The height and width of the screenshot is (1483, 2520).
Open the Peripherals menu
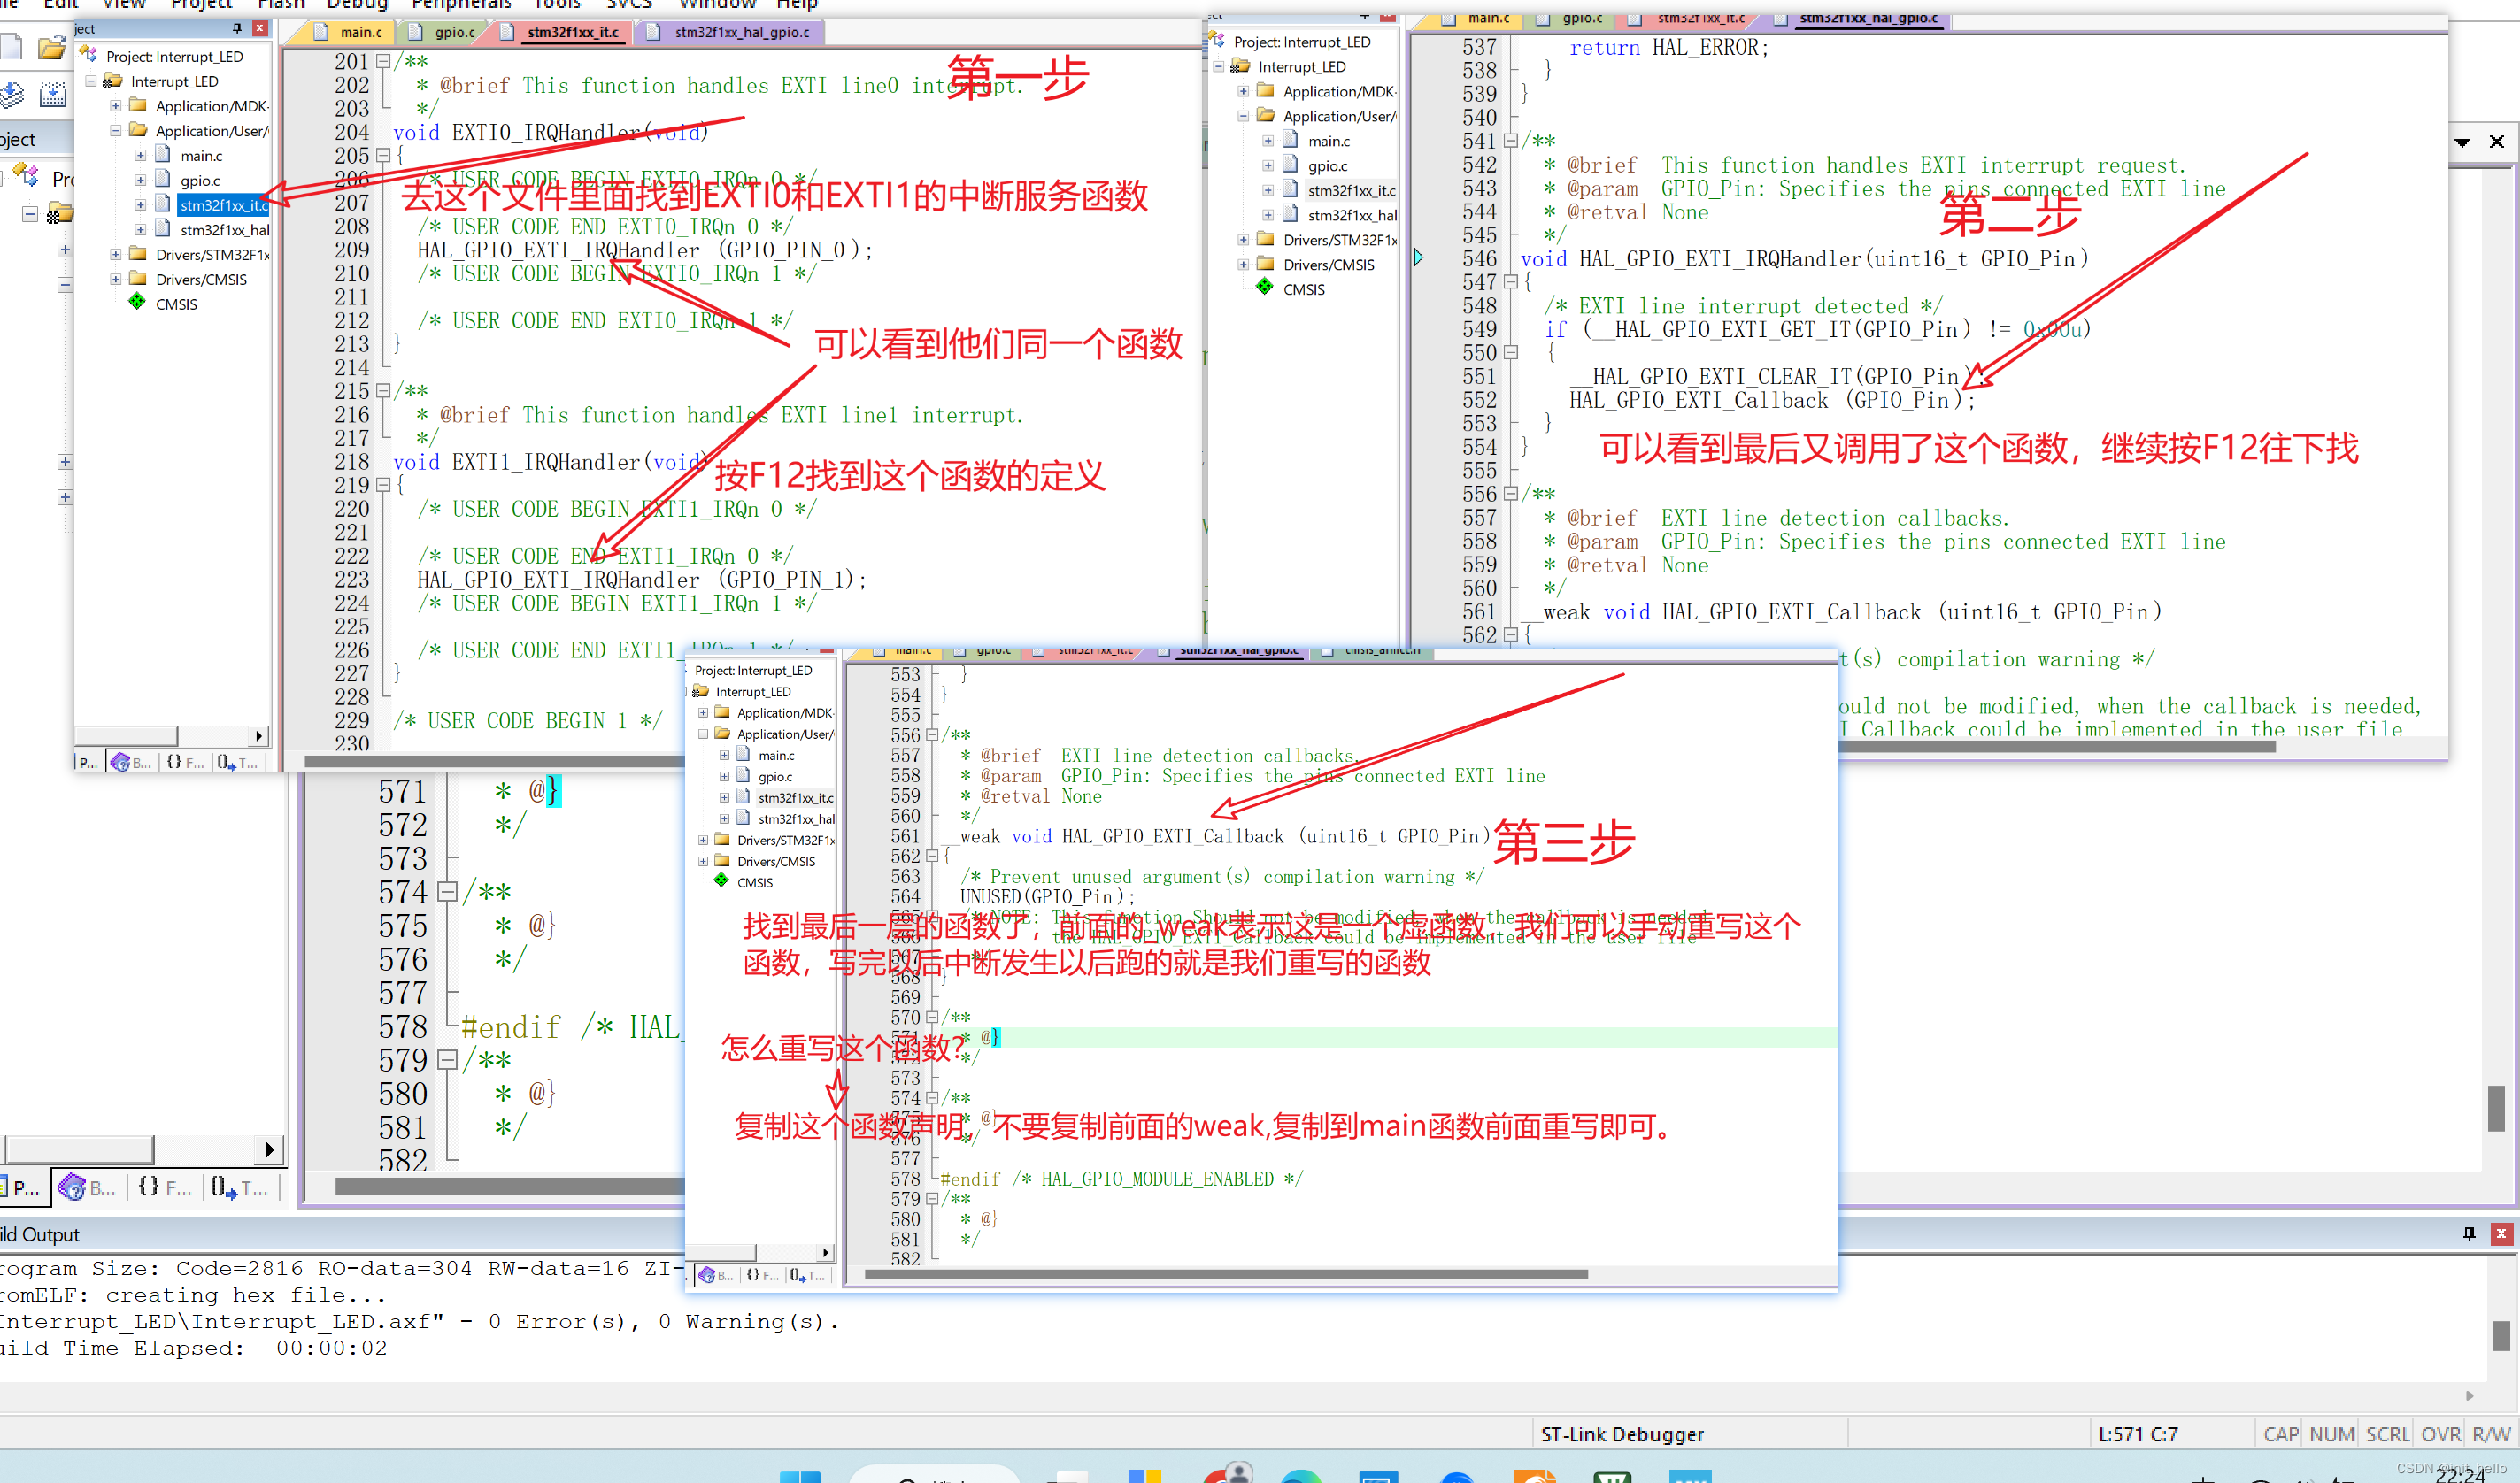coord(461,4)
